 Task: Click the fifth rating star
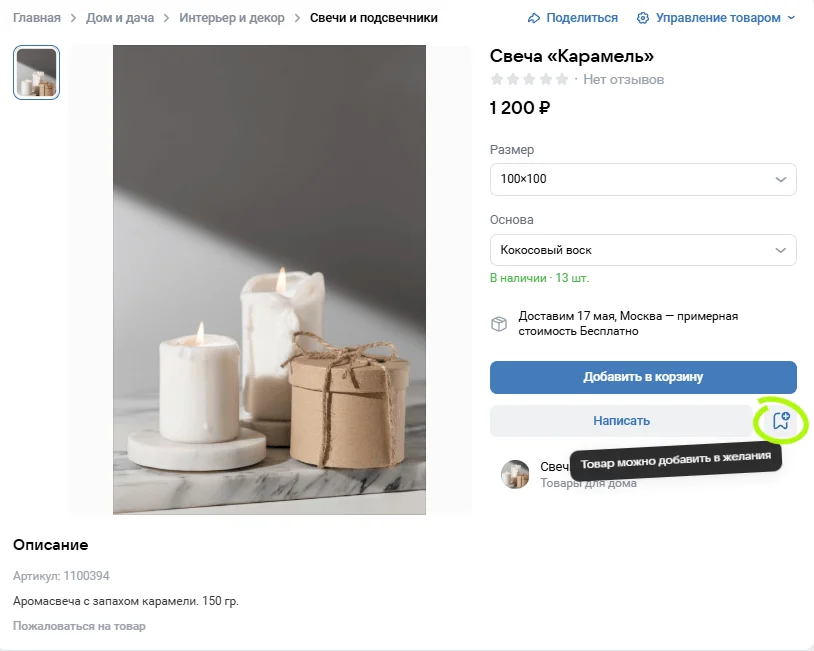click(x=562, y=79)
